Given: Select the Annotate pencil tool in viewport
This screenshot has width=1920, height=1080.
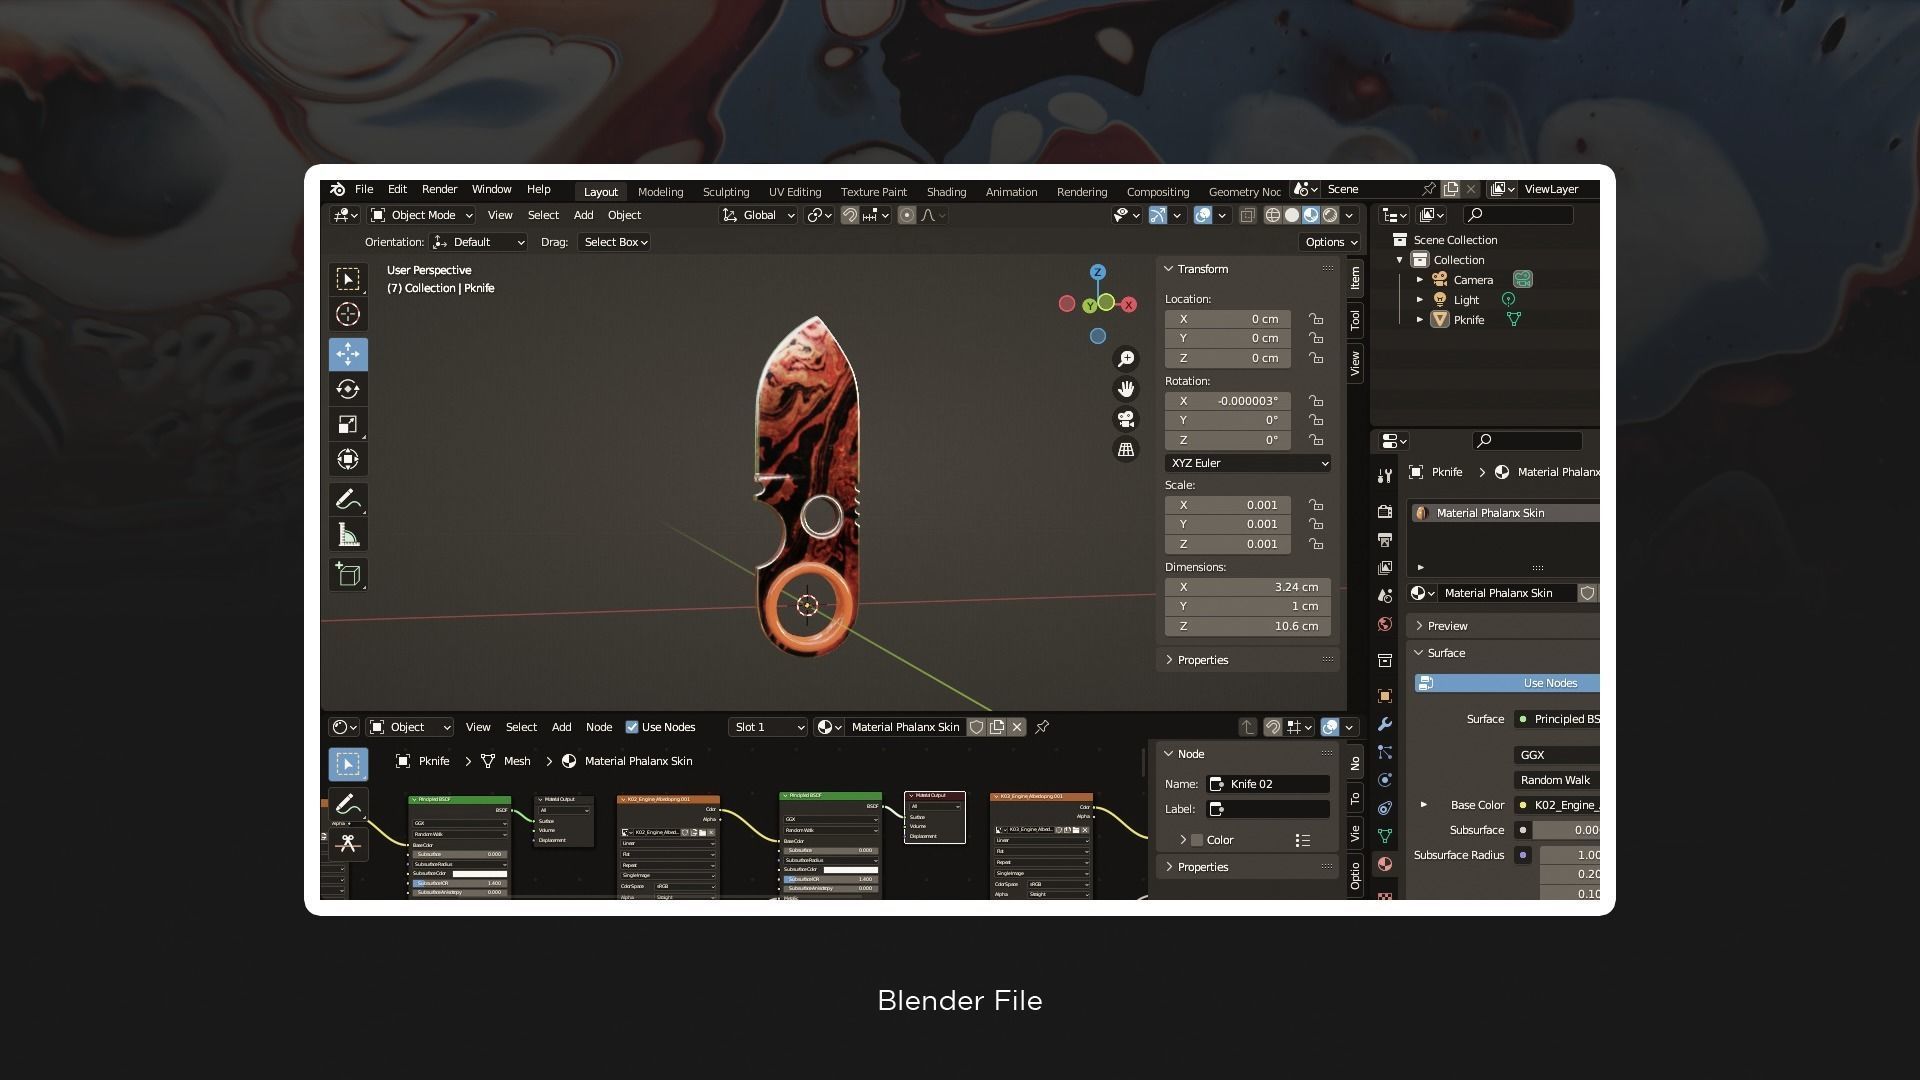Looking at the screenshot, I should pyautogui.click(x=348, y=499).
